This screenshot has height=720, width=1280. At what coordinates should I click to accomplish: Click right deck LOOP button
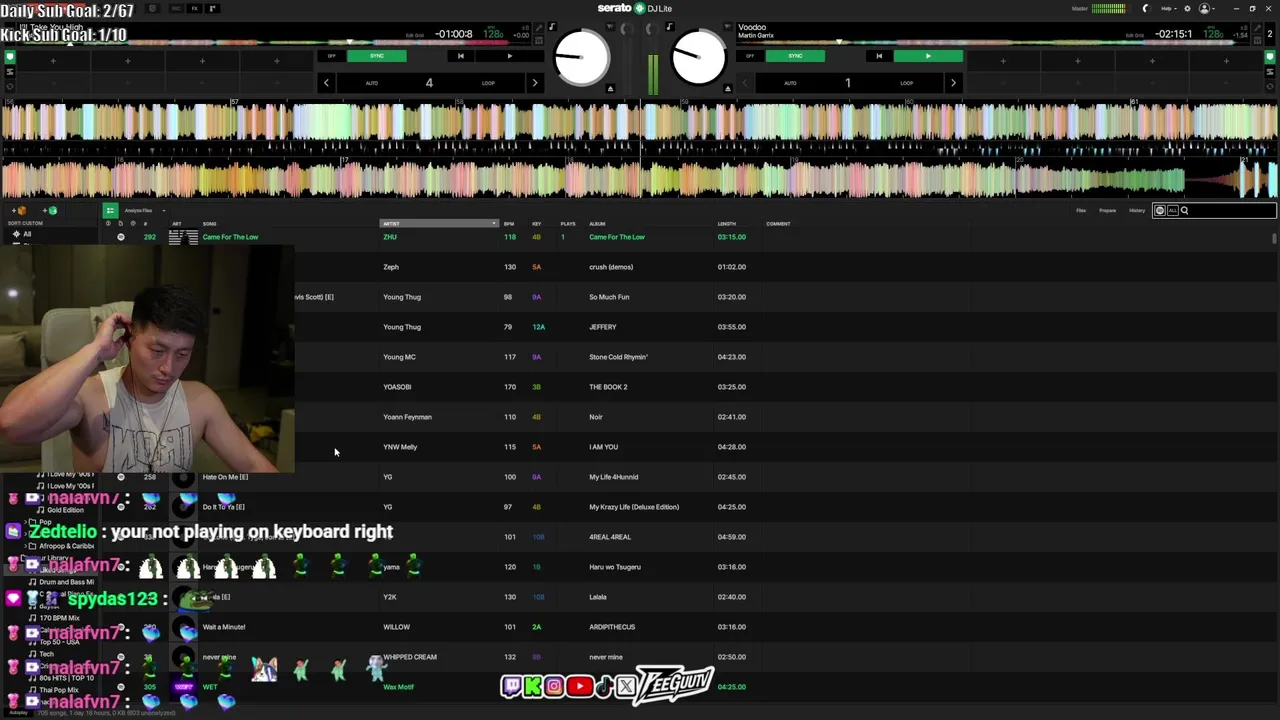click(907, 83)
